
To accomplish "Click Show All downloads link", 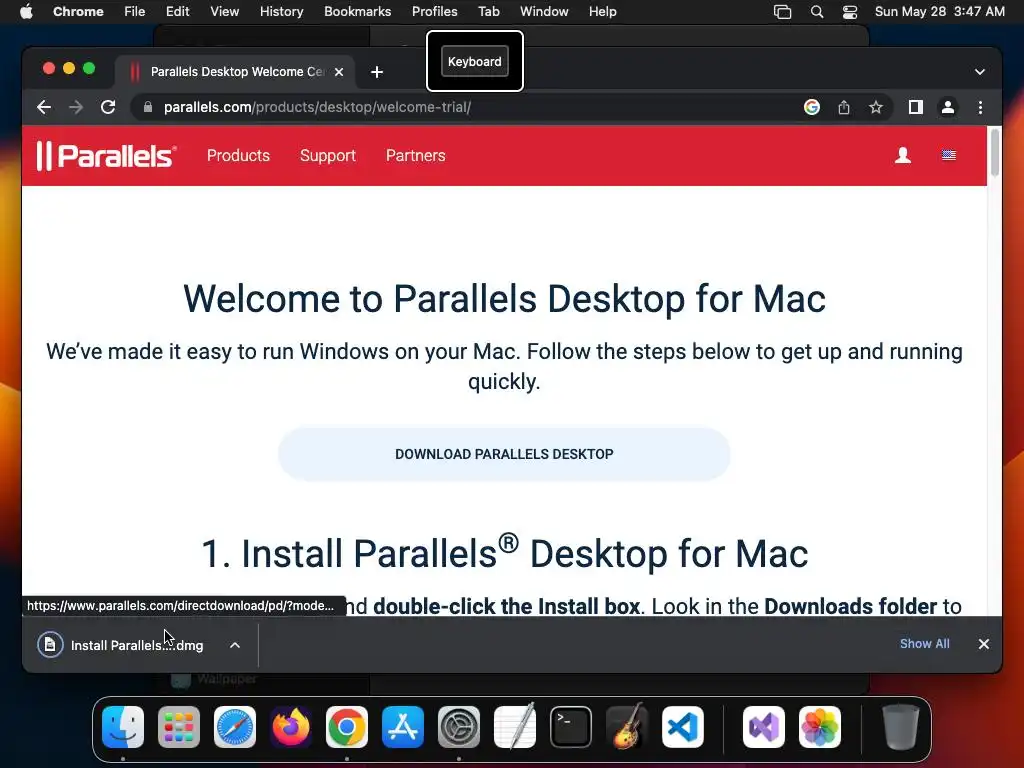I will [925, 643].
